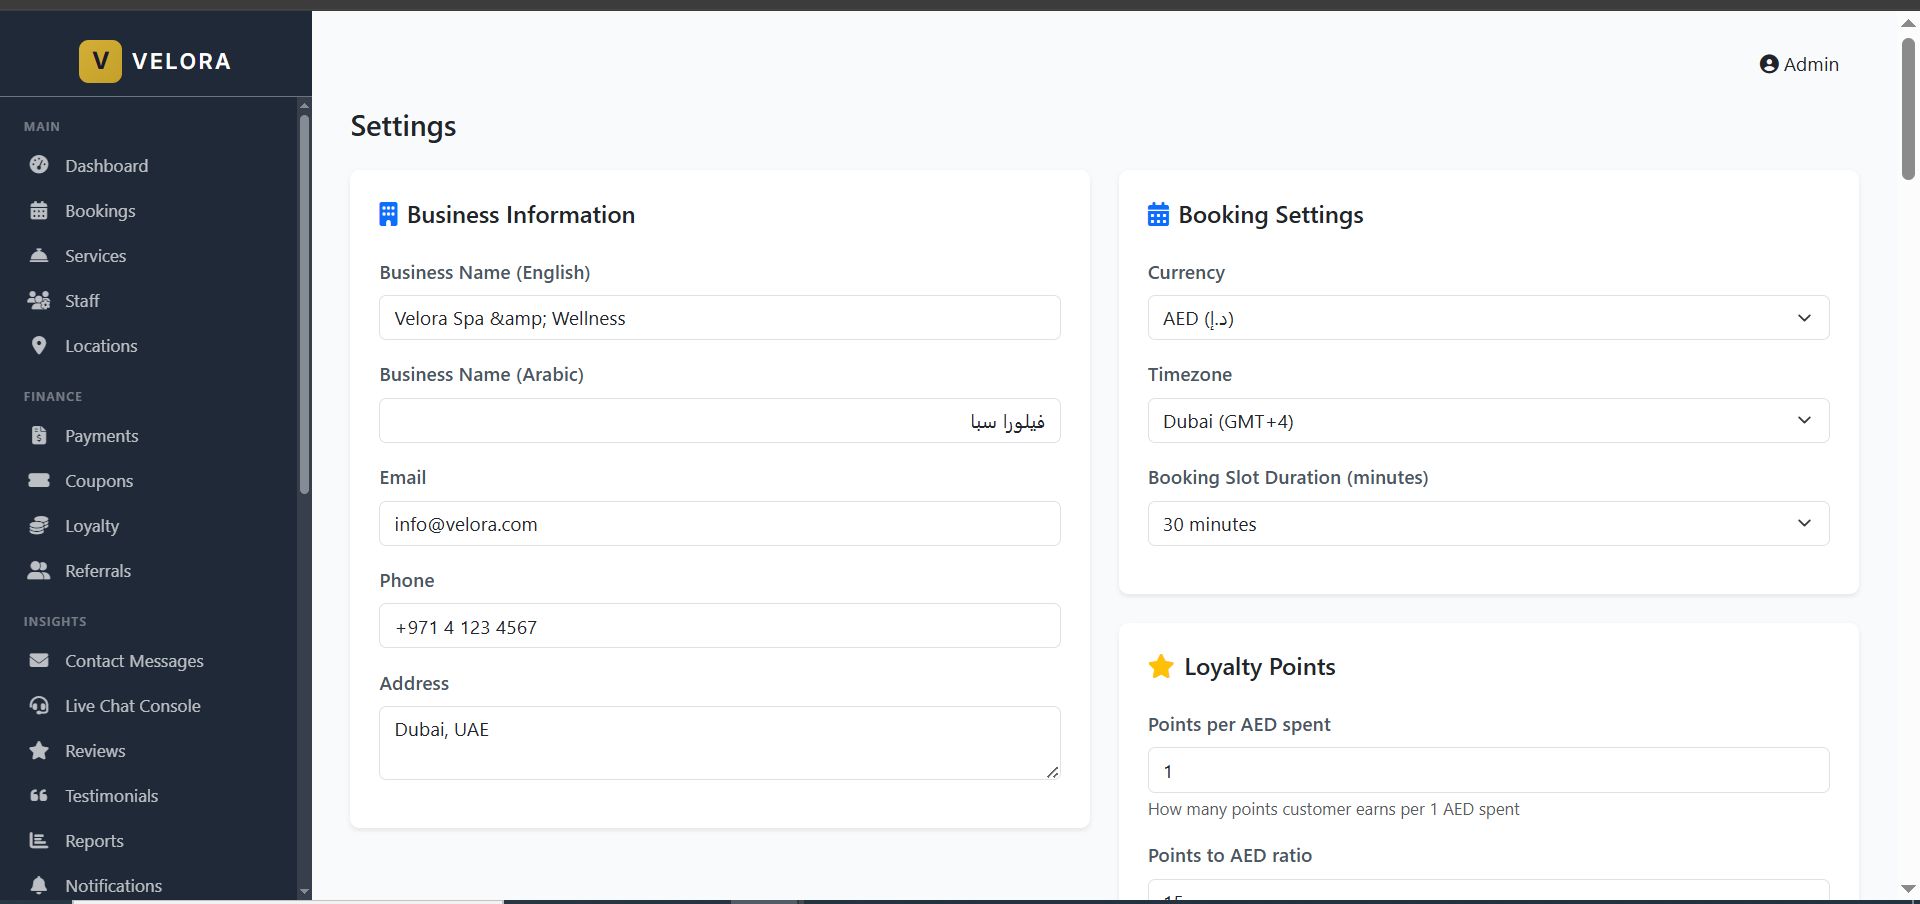Click the Live Chat Console headset icon
The width and height of the screenshot is (1920, 904).
(39, 705)
